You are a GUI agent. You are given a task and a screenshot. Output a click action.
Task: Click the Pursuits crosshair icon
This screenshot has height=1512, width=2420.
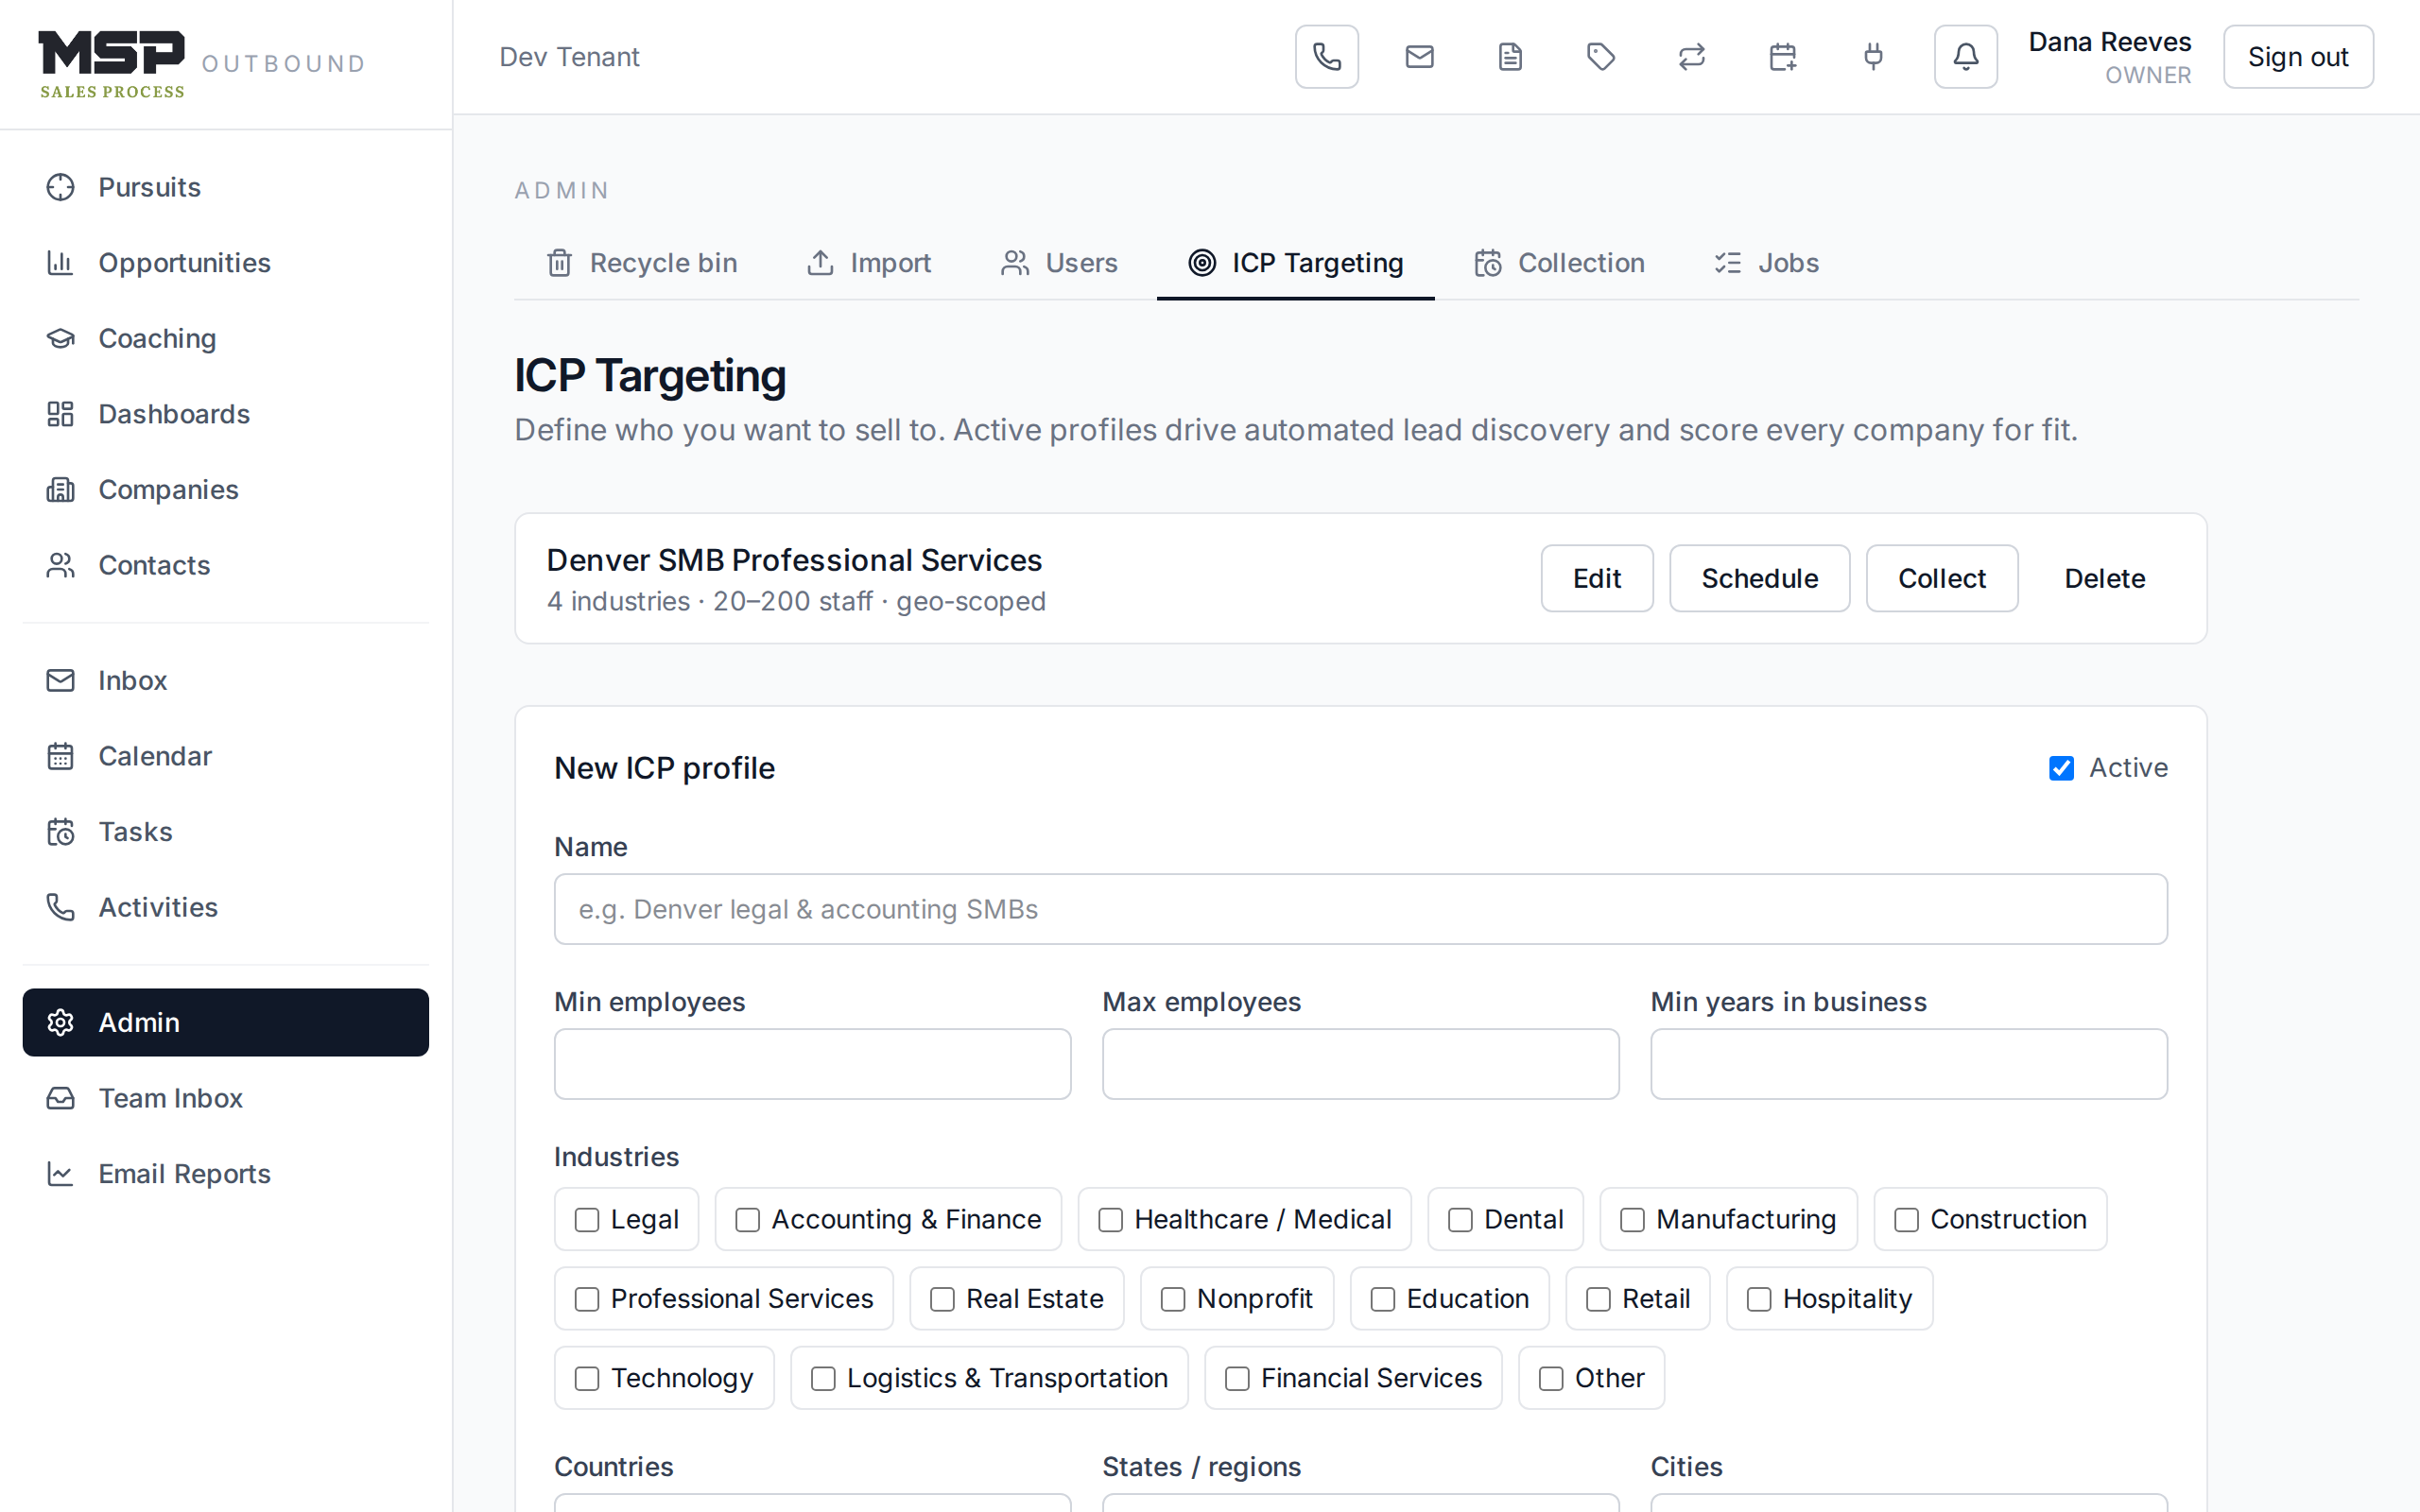61,187
